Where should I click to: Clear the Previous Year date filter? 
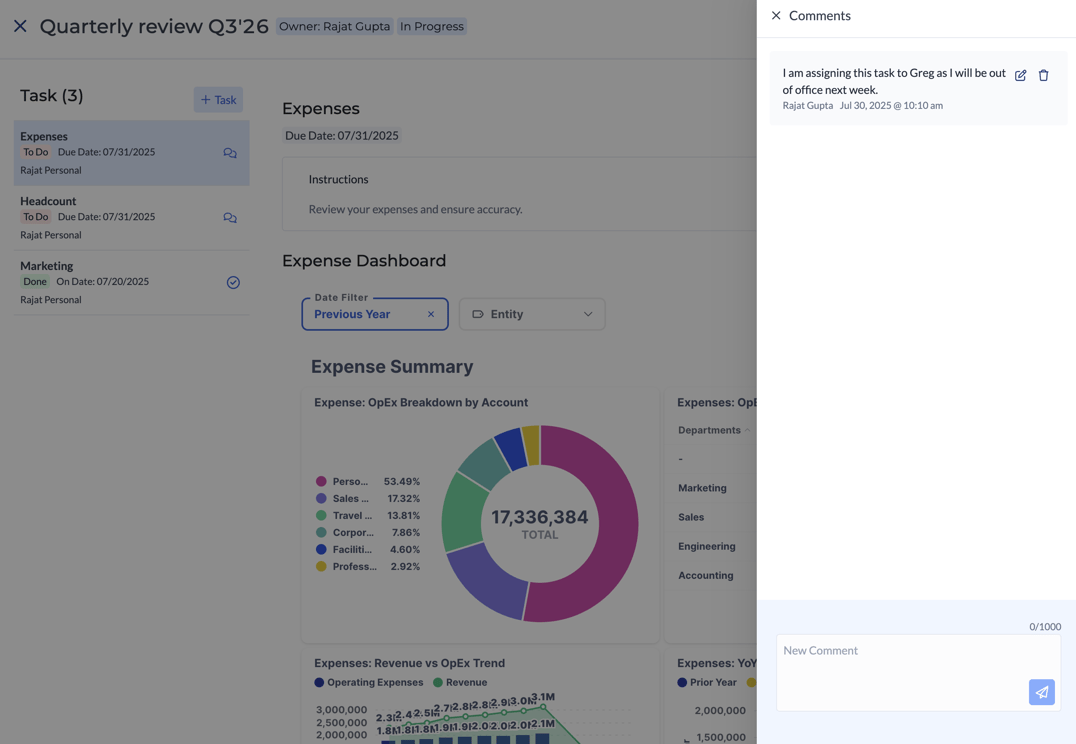pyautogui.click(x=431, y=314)
